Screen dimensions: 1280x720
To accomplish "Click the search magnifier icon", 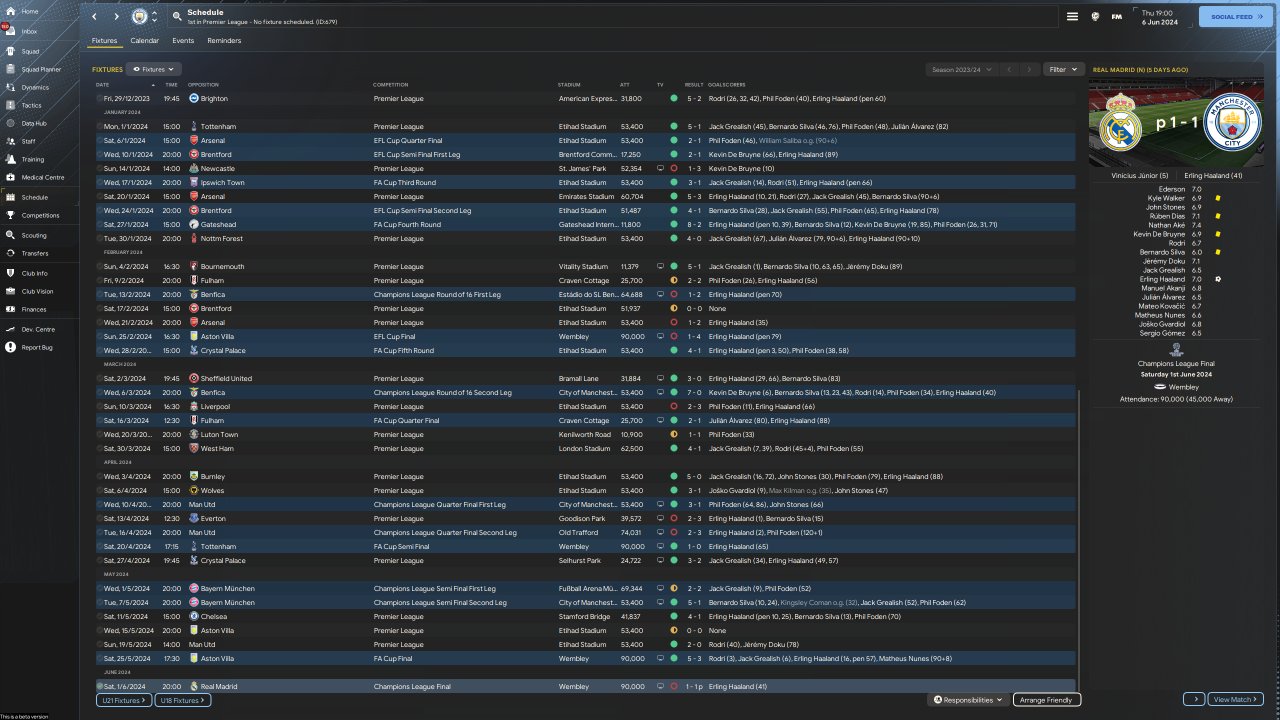I will [x=177, y=17].
